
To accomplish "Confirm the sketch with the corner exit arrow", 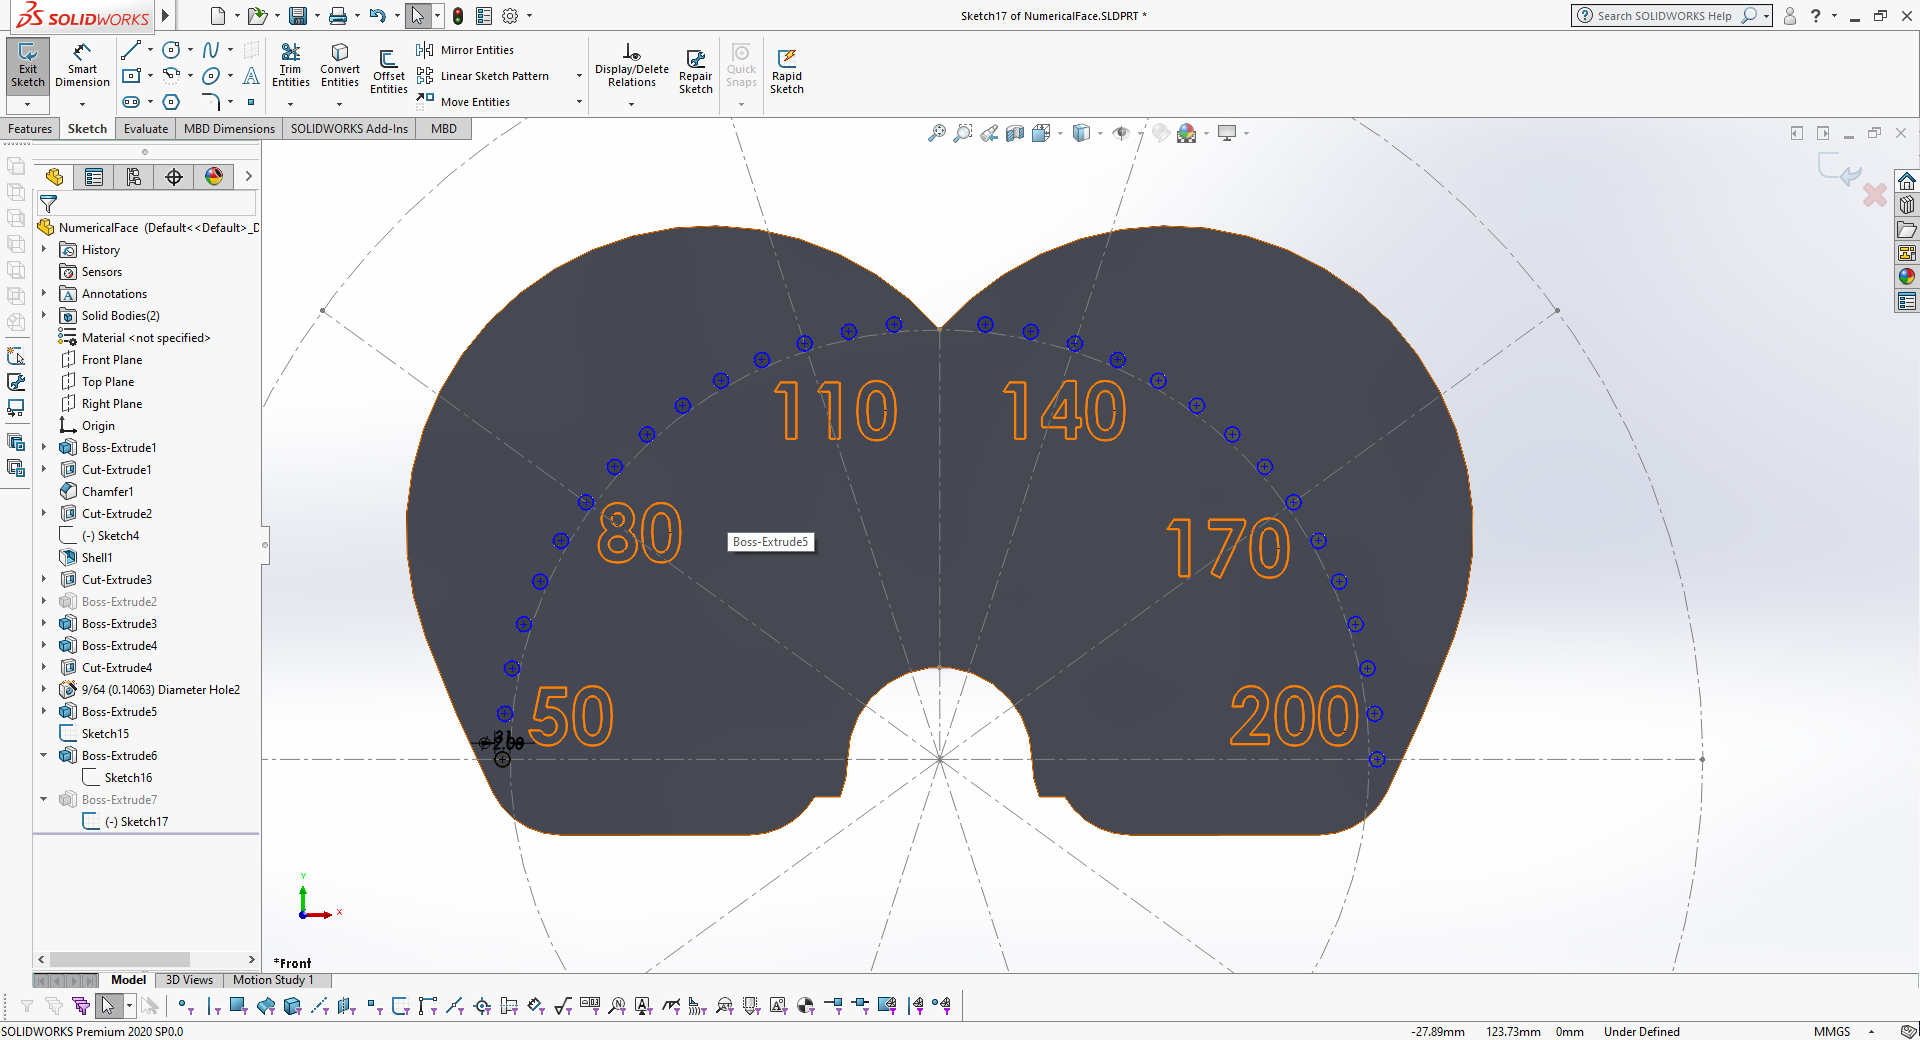I will [x=1840, y=171].
